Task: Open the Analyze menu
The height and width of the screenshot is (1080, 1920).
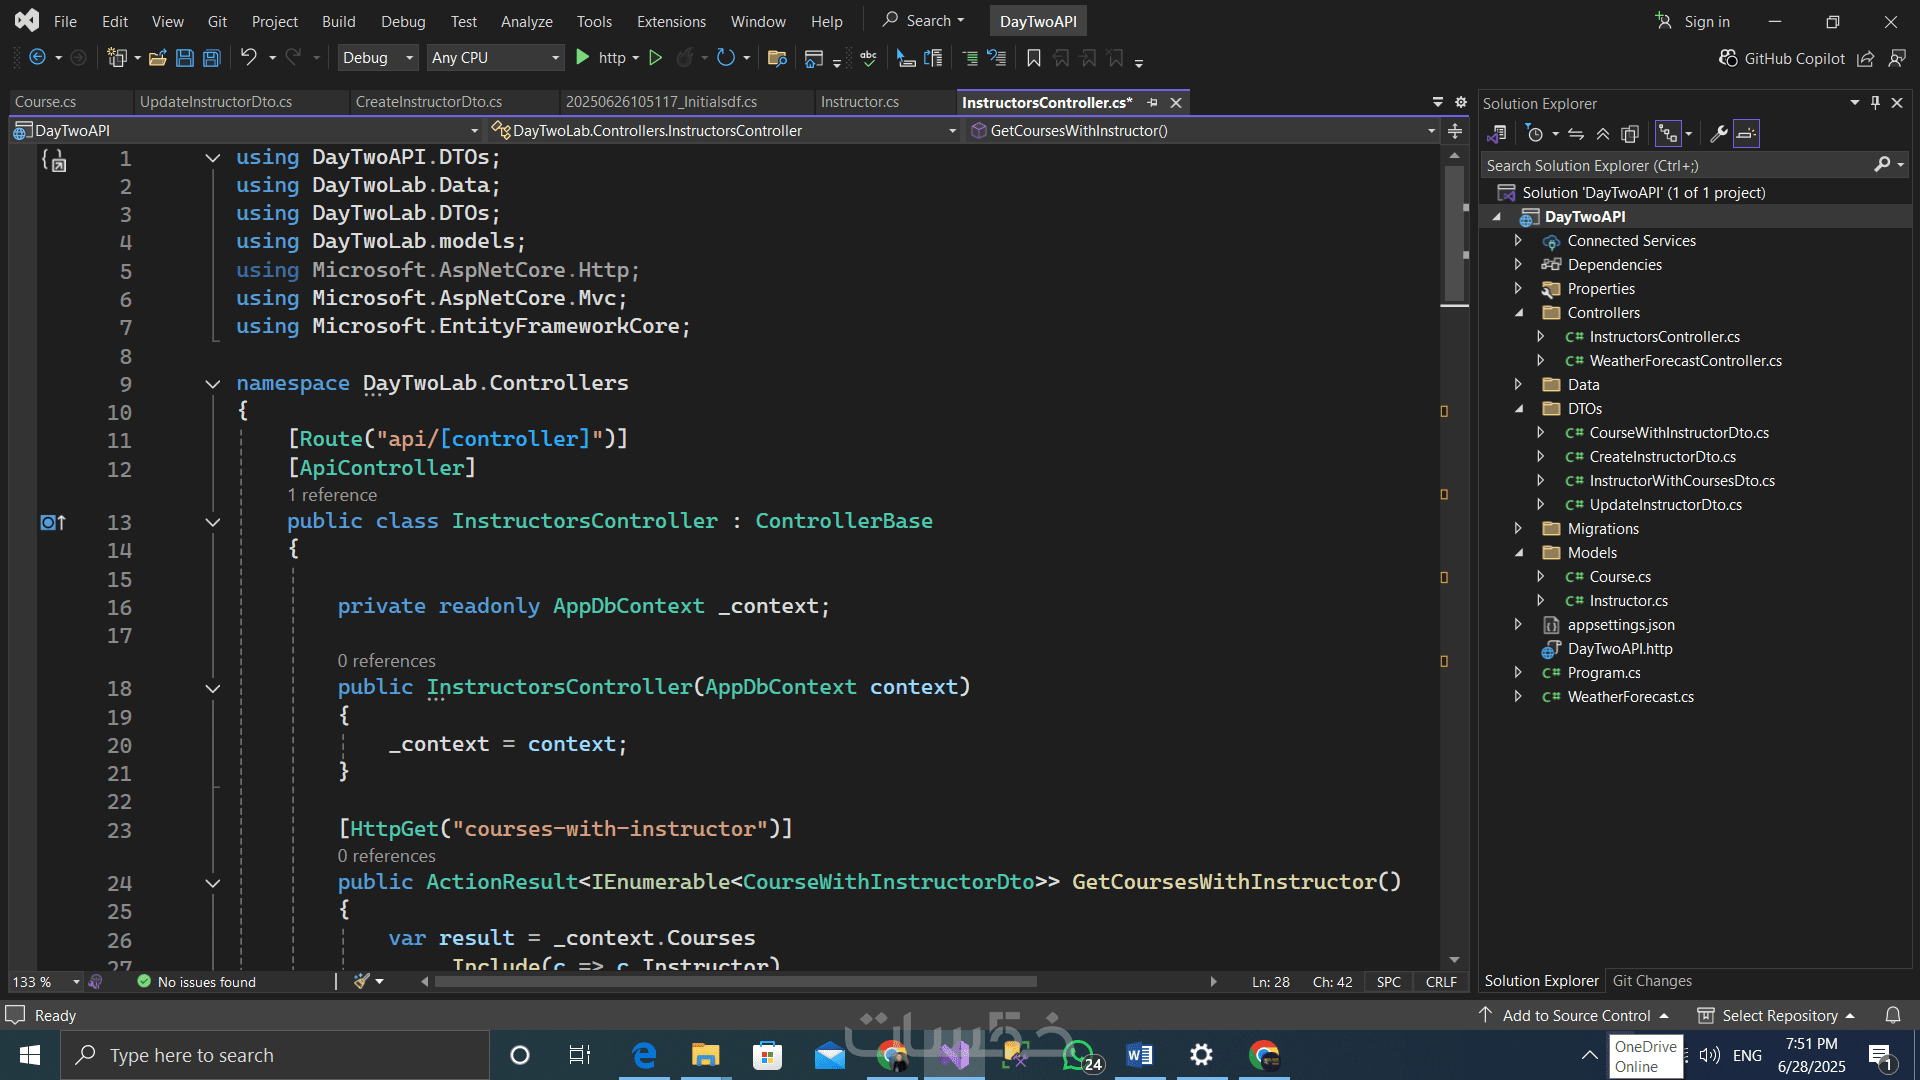Action: pos(526,21)
